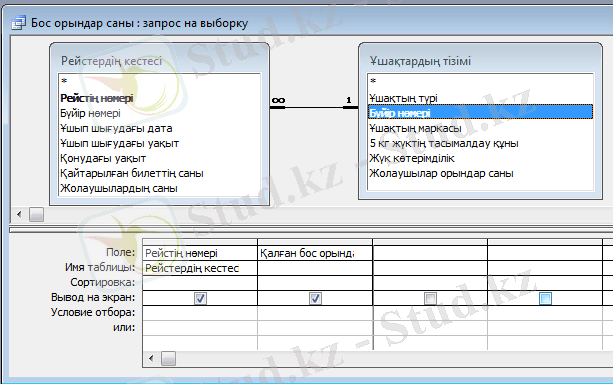Click the Условие отбора cell under Қалған бос орындар
Viewport: 613px width, 384px height.
315,313
